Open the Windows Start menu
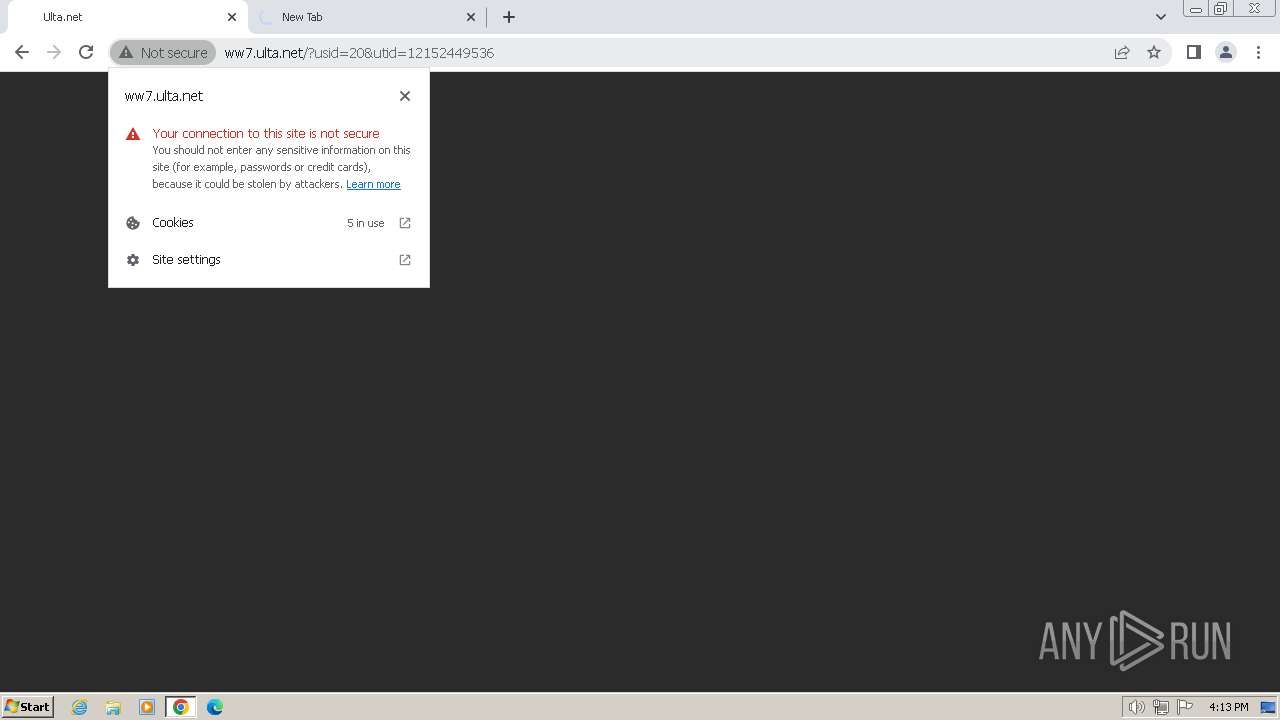 [27, 706]
